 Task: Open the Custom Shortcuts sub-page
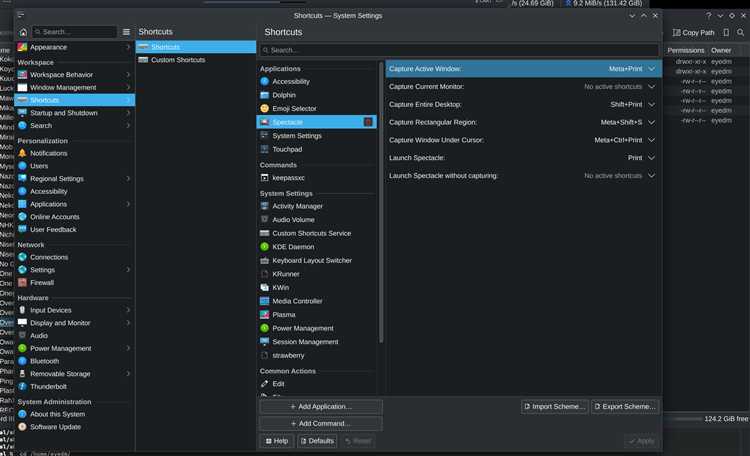196,60
